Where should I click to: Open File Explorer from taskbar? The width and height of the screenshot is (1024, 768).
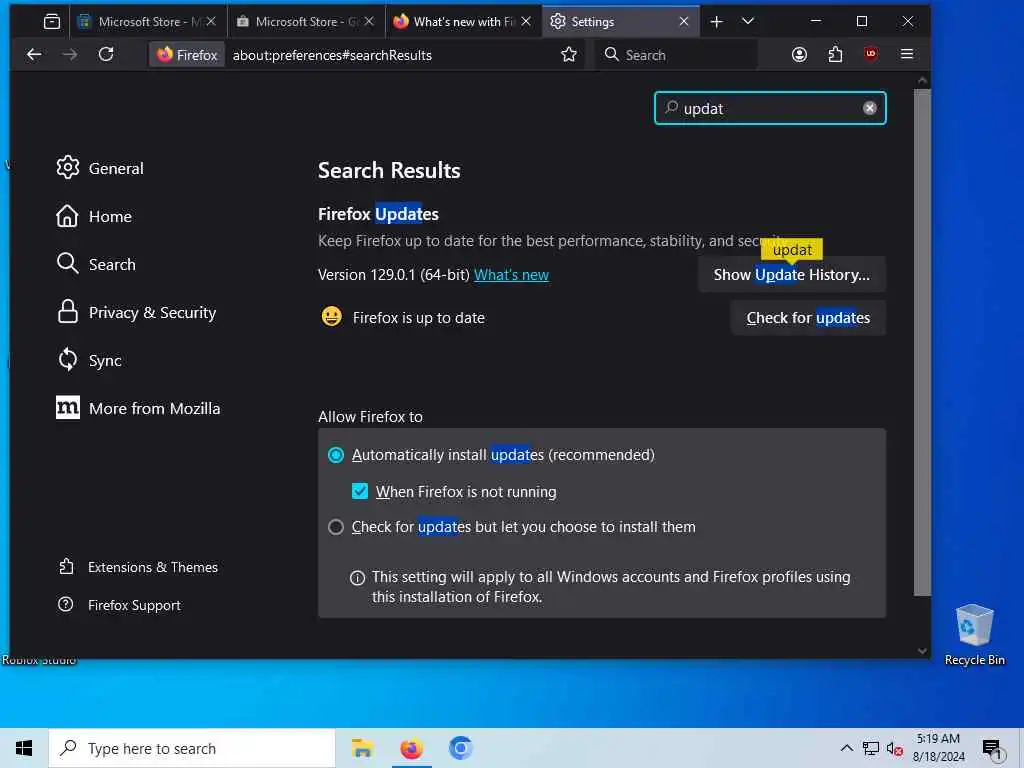point(362,748)
